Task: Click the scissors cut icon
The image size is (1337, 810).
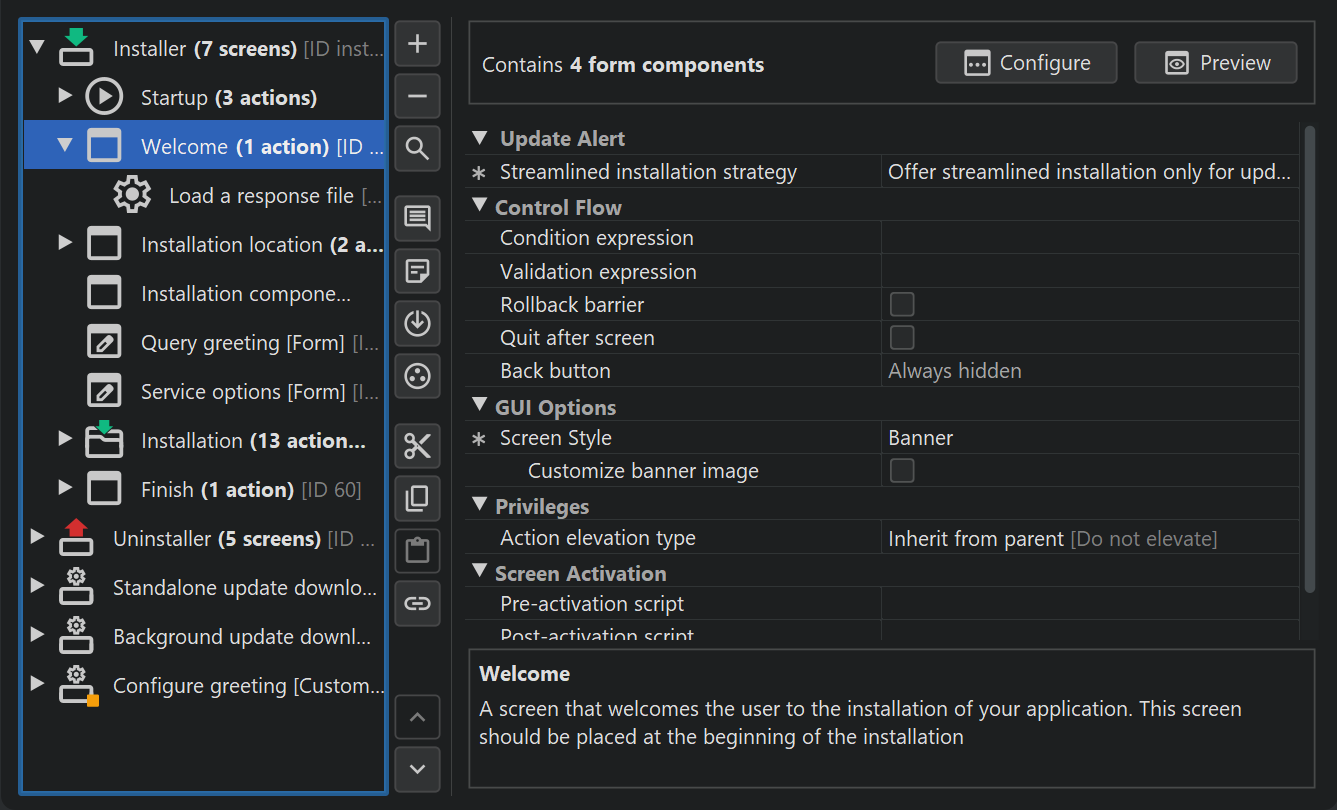Action: tap(418, 446)
